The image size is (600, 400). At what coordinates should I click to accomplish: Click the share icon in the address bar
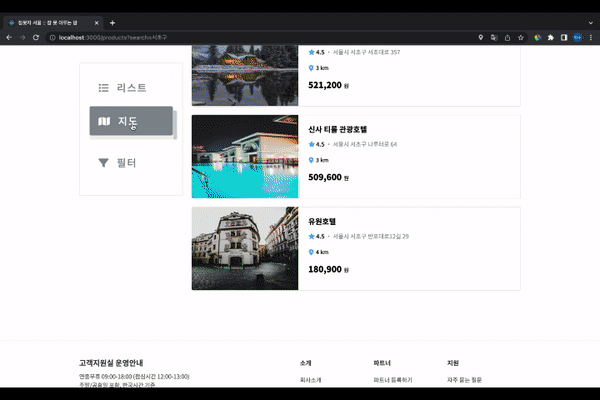coord(507,38)
